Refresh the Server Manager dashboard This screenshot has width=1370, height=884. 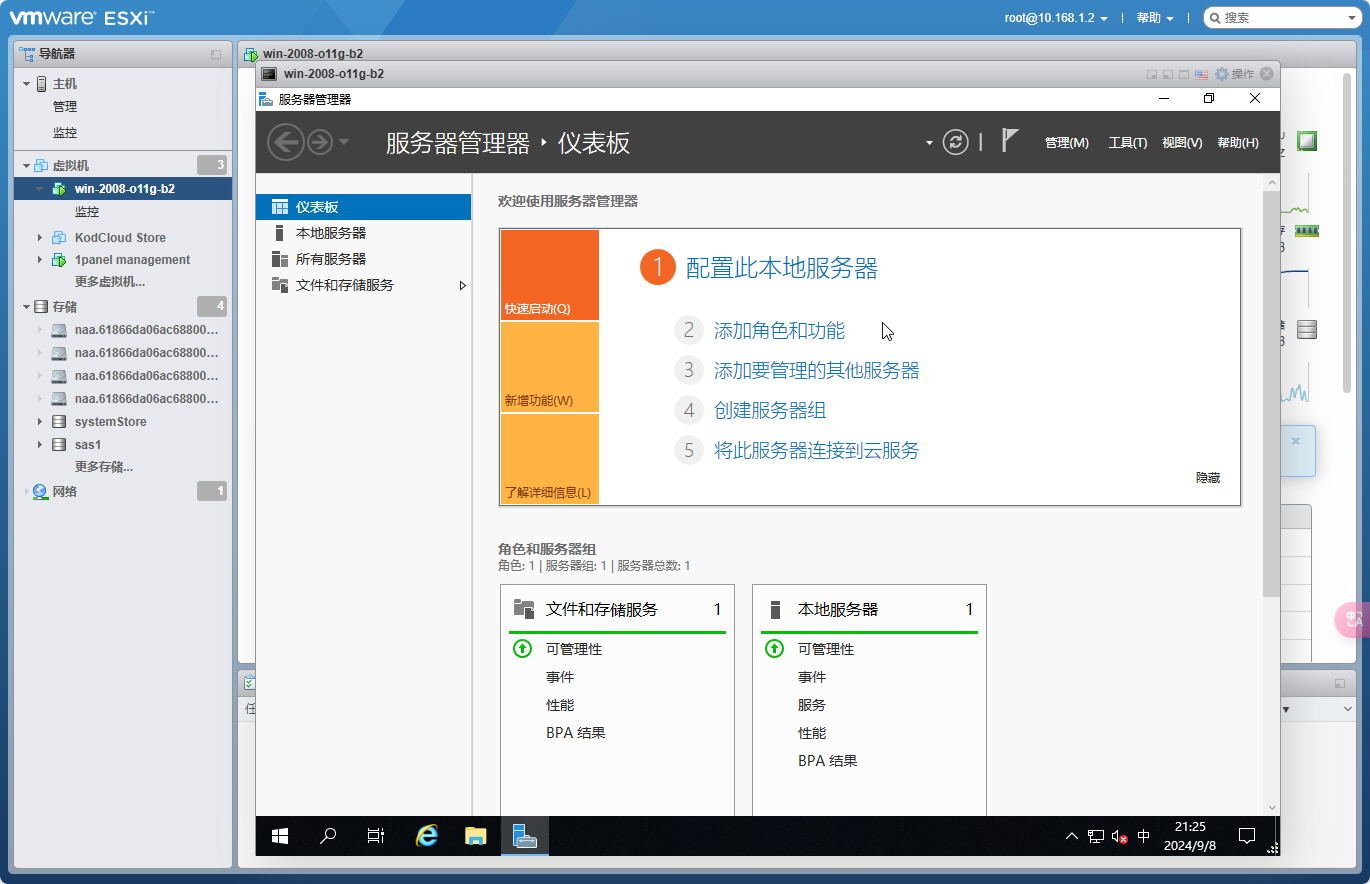coord(956,142)
